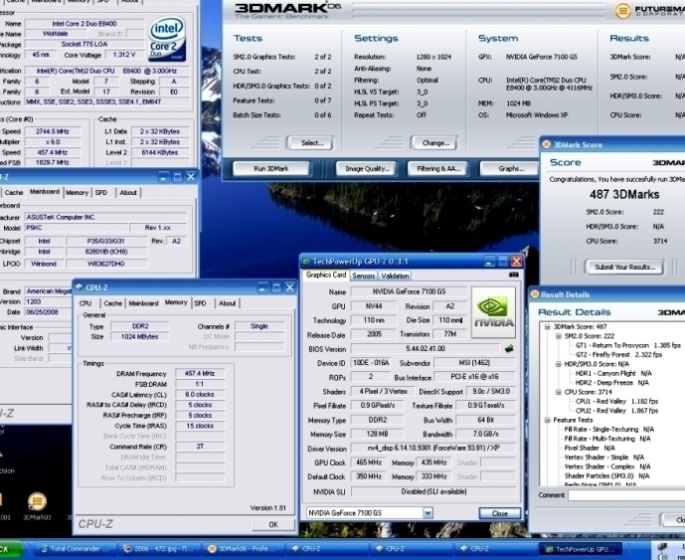Select TechPowerUp GPU-Z taskbar button

click(x=580, y=549)
